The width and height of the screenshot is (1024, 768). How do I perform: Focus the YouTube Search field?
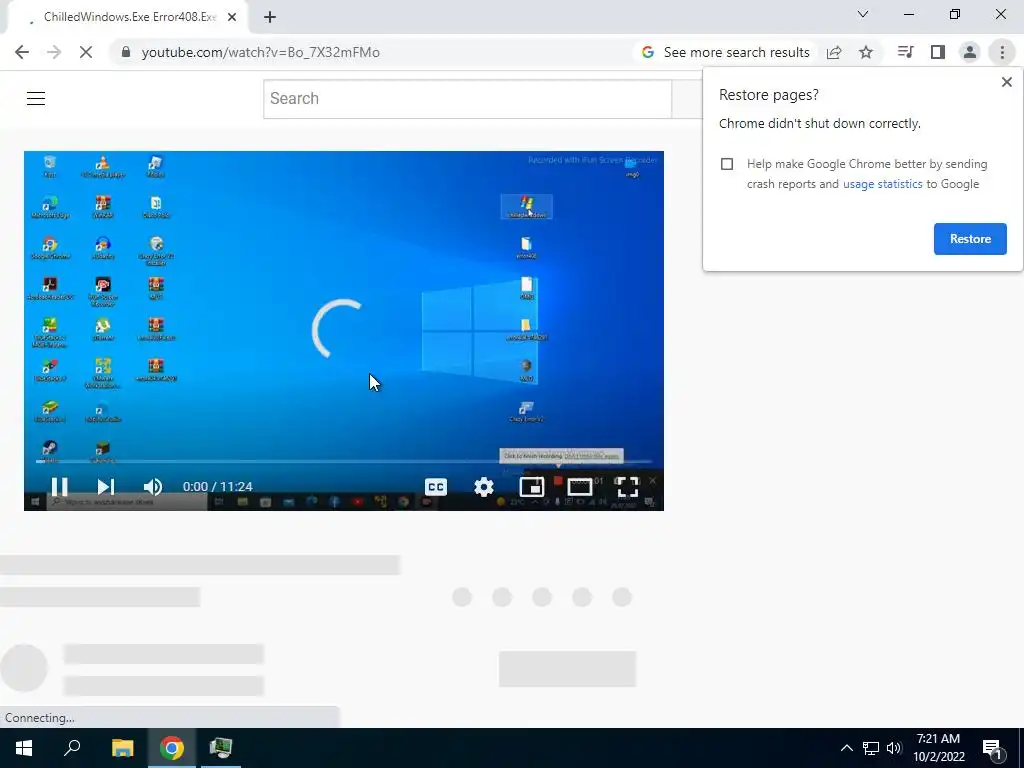[x=468, y=99]
